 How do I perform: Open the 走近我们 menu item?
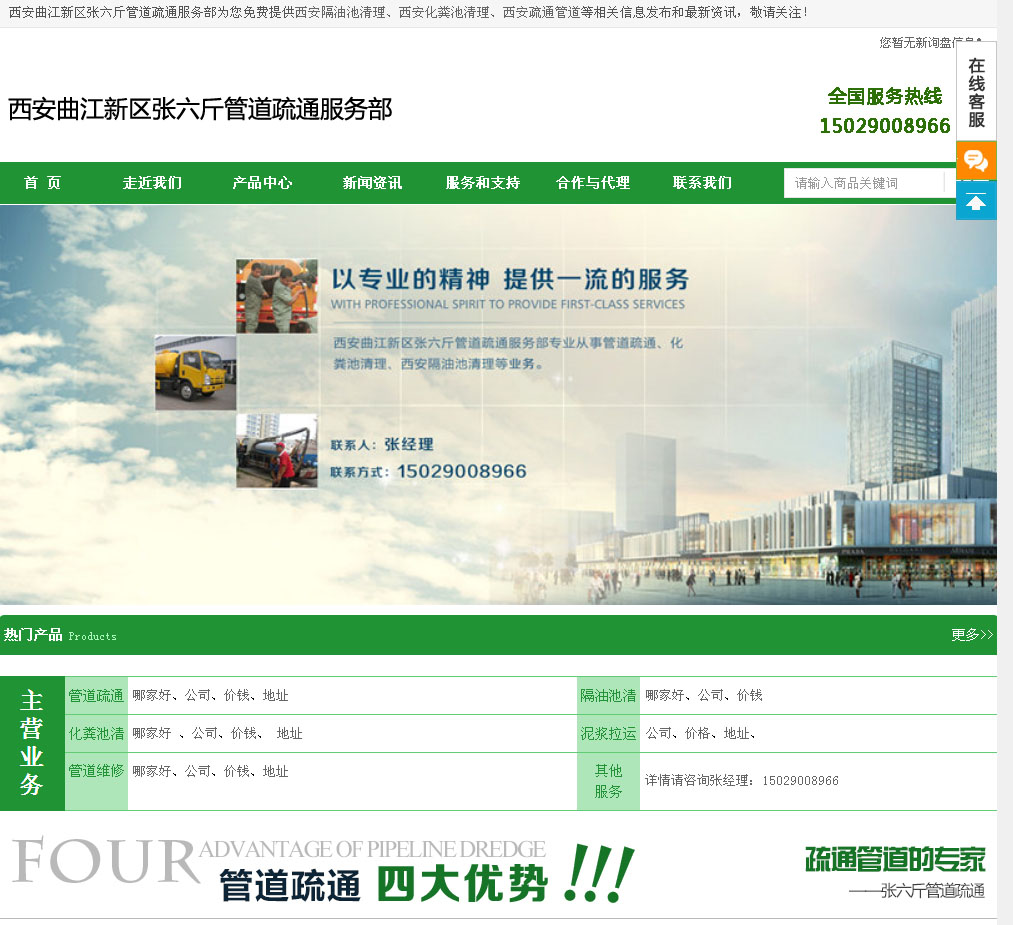coord(152,183)
